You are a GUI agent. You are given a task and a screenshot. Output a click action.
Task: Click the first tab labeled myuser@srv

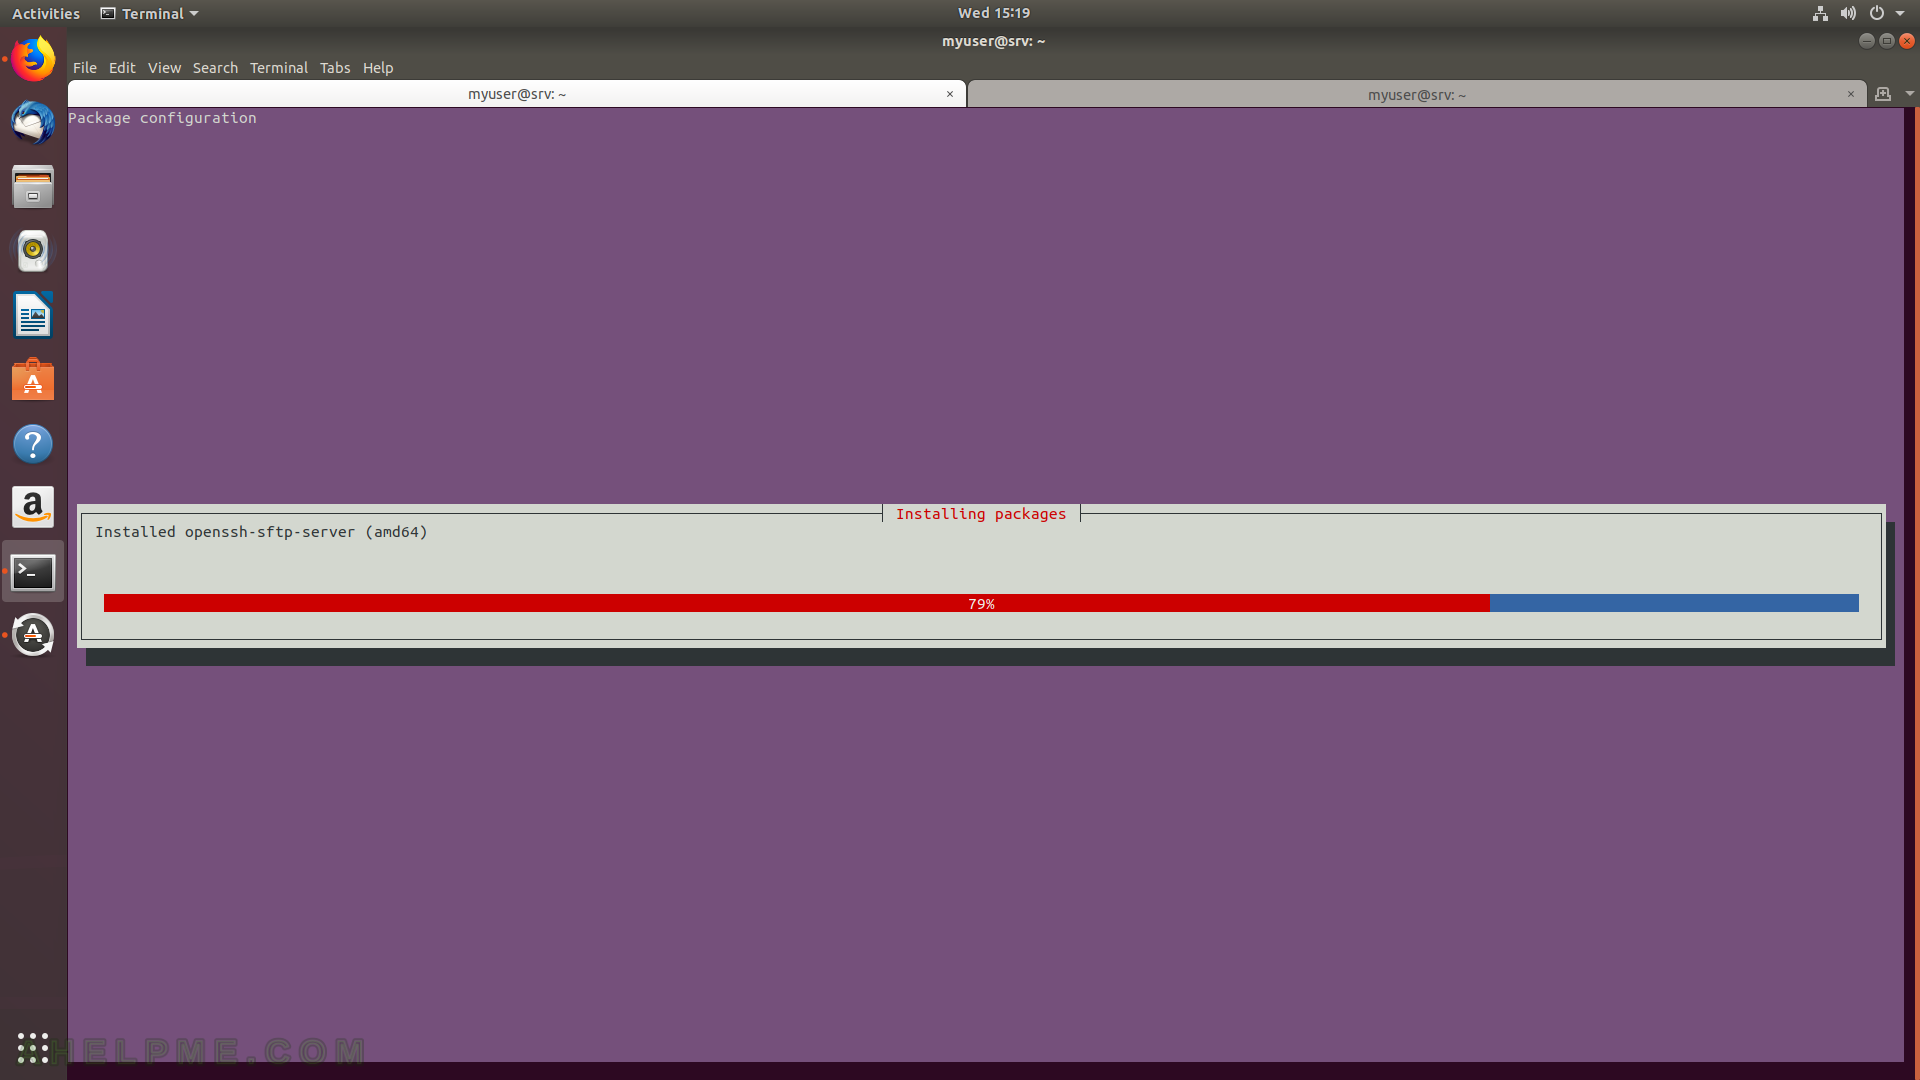pyautogui.click(x=516, y=94)
